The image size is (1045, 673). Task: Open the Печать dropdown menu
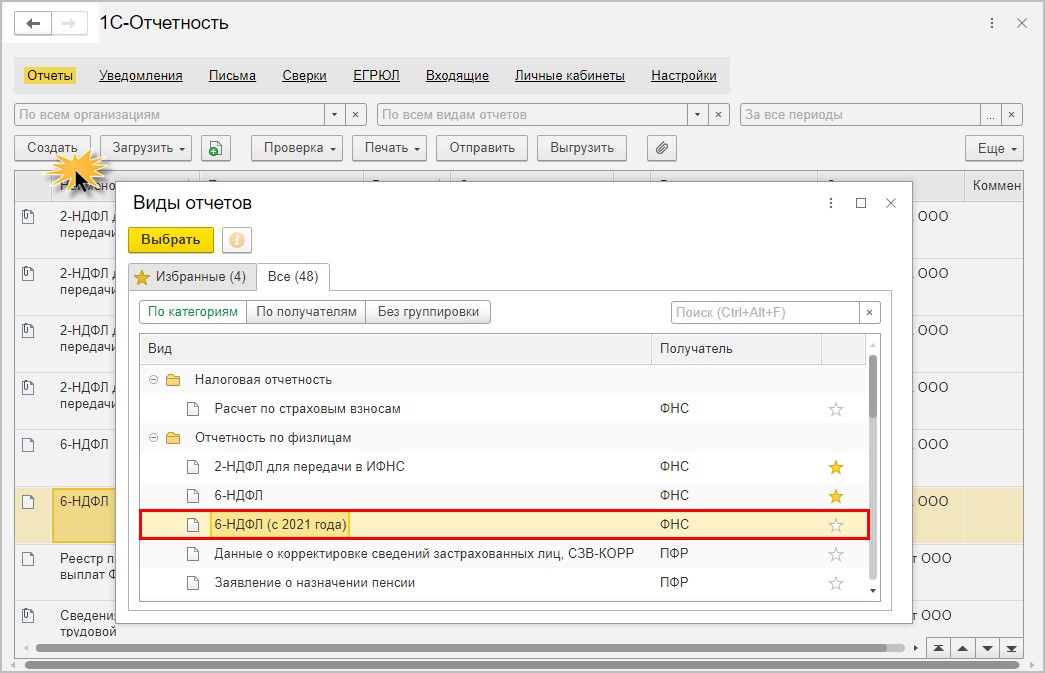tap(389, 148)
